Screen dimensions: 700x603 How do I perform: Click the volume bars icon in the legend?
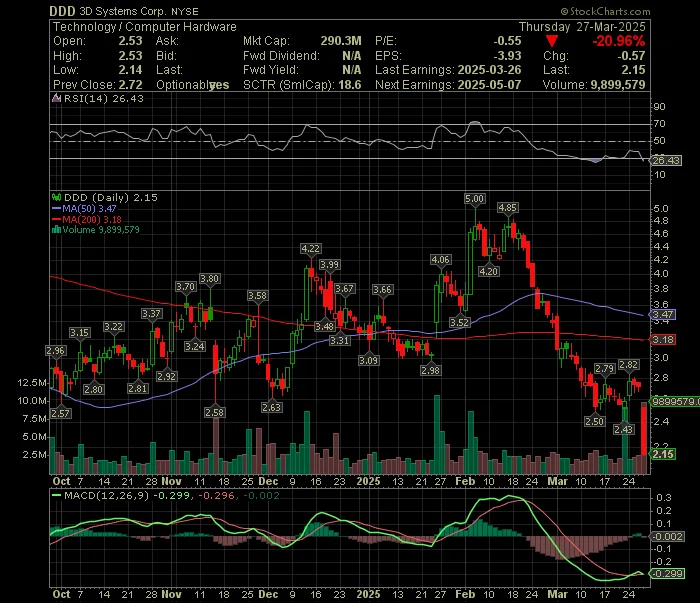56,230
